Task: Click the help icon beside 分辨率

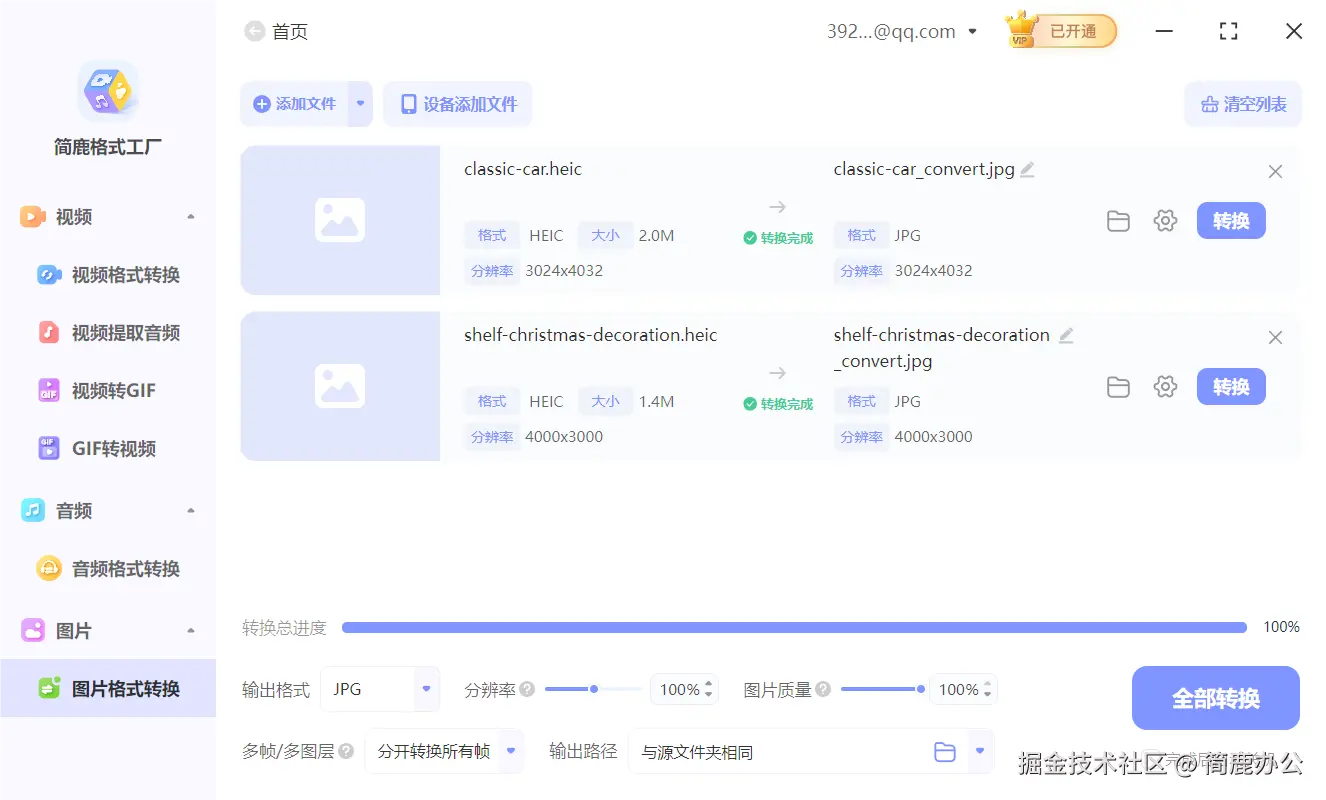Action: (x=527, y=689)
